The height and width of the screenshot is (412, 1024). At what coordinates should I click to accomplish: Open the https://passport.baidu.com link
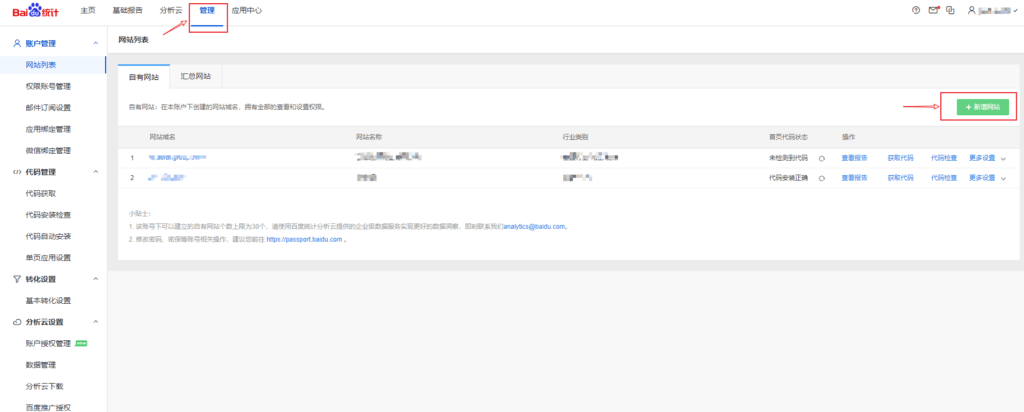[304, 240]
